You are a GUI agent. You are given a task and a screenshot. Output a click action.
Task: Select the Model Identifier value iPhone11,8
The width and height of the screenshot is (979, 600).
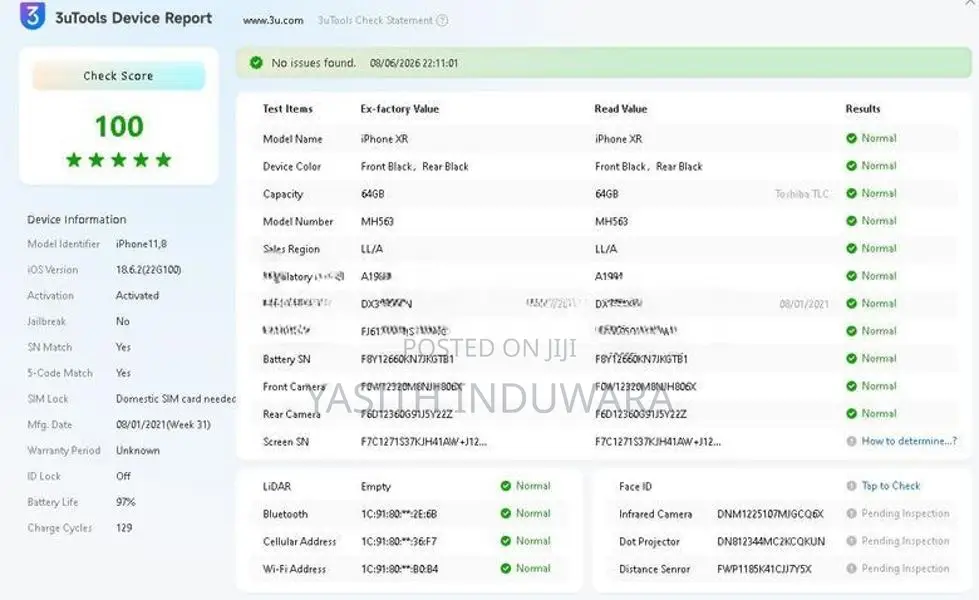tap(141, 243)
